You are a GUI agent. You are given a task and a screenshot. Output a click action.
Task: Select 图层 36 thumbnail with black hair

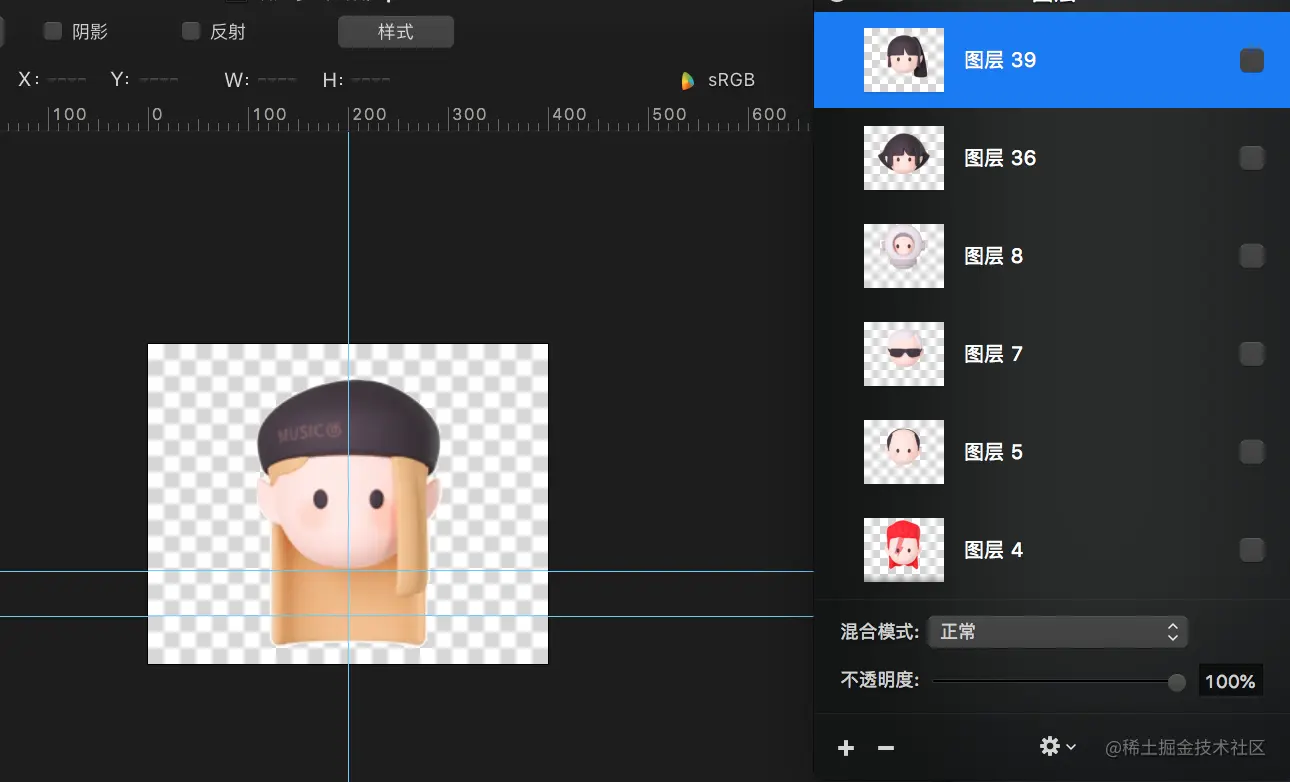pos(904,158)
